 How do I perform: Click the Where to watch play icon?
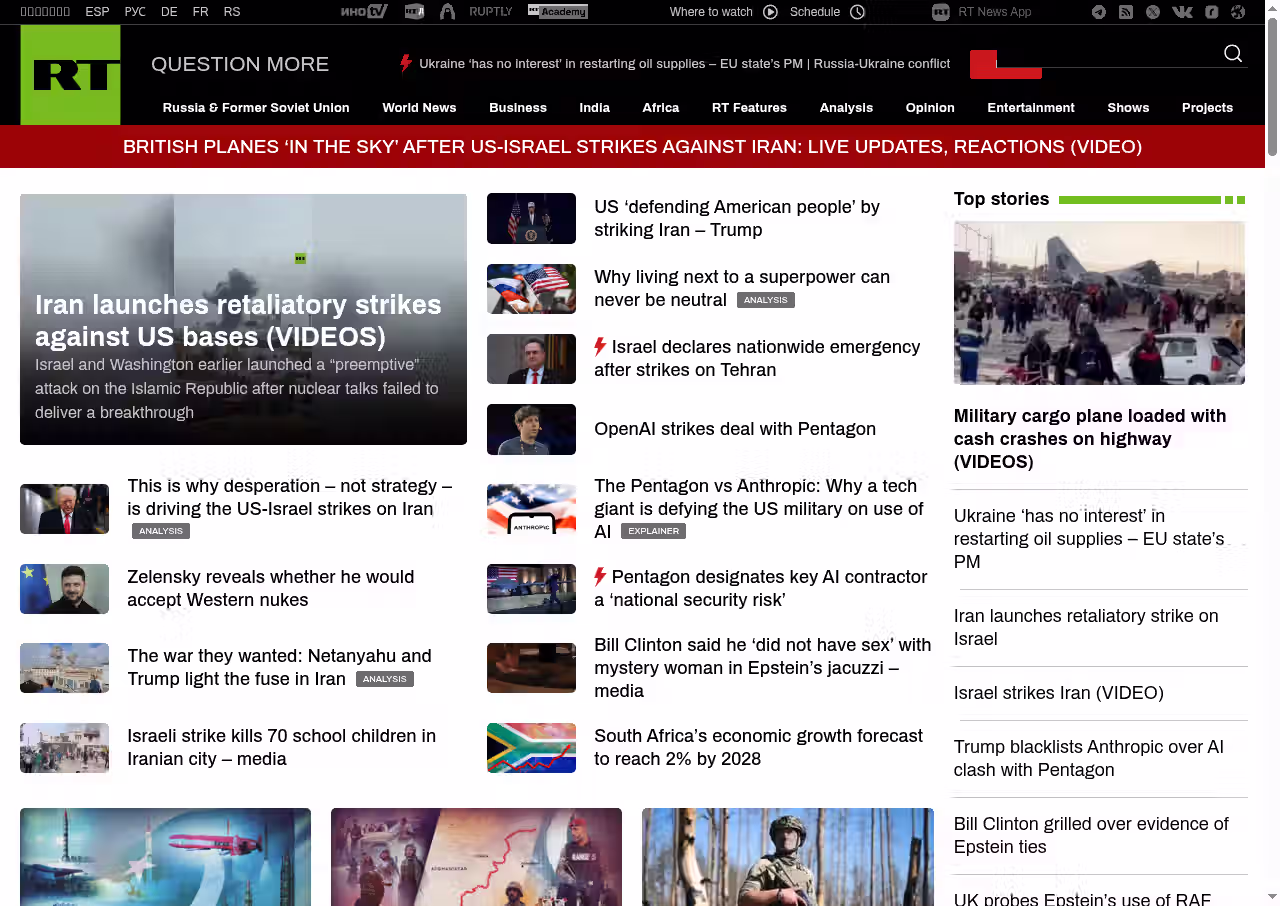pyautogui.click(x=770, y=12)
